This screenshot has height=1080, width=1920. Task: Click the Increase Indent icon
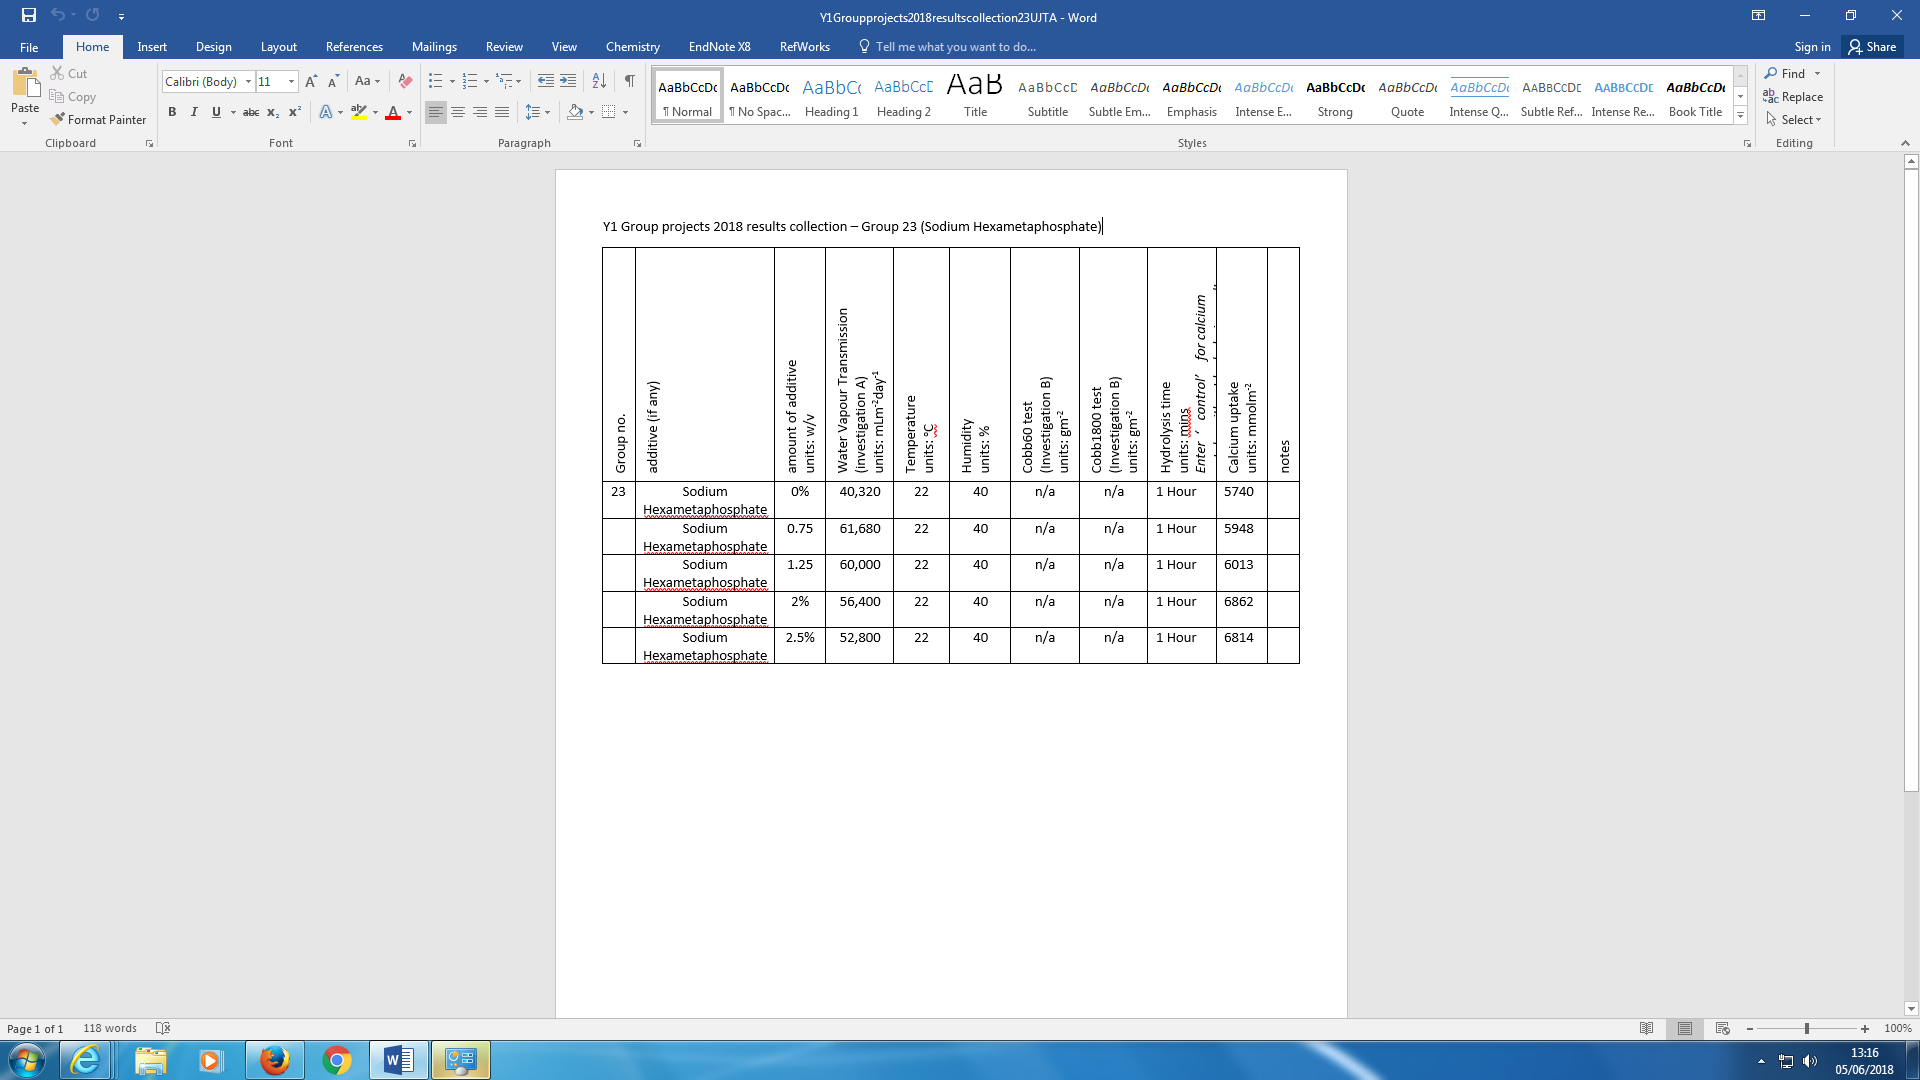pyautogui.click(x=568, y=81)
